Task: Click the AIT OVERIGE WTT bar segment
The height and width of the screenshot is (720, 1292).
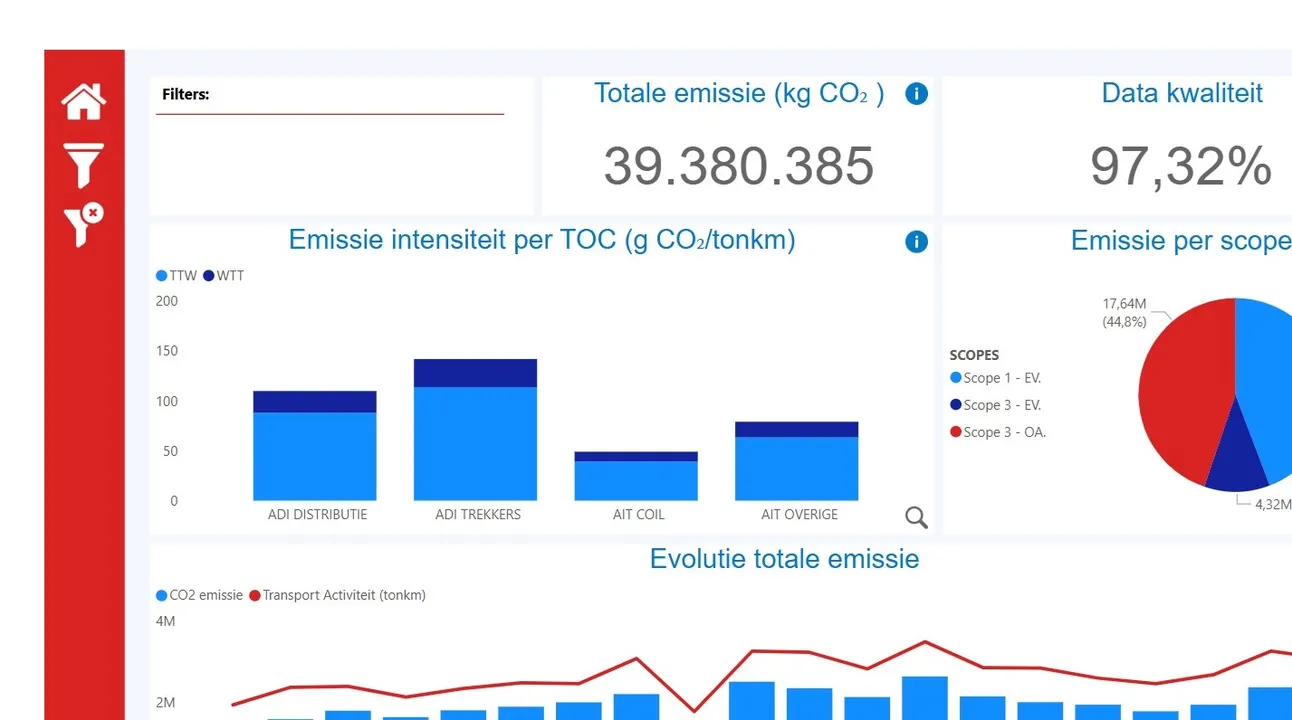Action: tap(796, 429)
